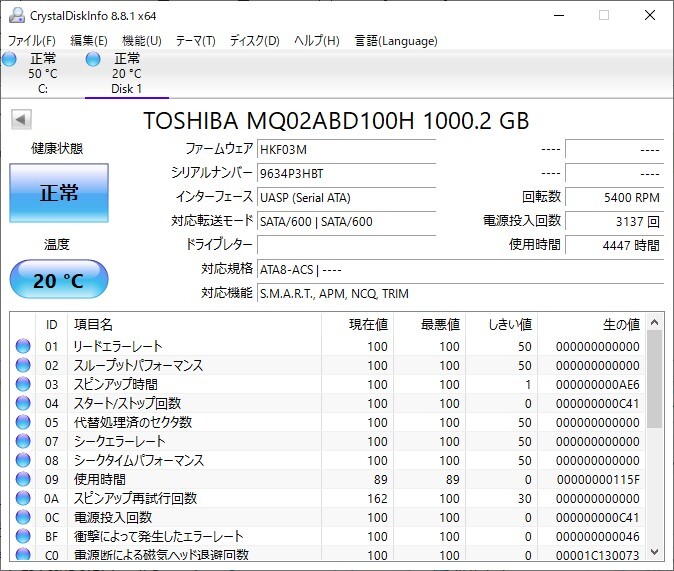Click blue status circle for C: drive
The image size is (674, 571).
pyautogui.click(x=9, y=59)
